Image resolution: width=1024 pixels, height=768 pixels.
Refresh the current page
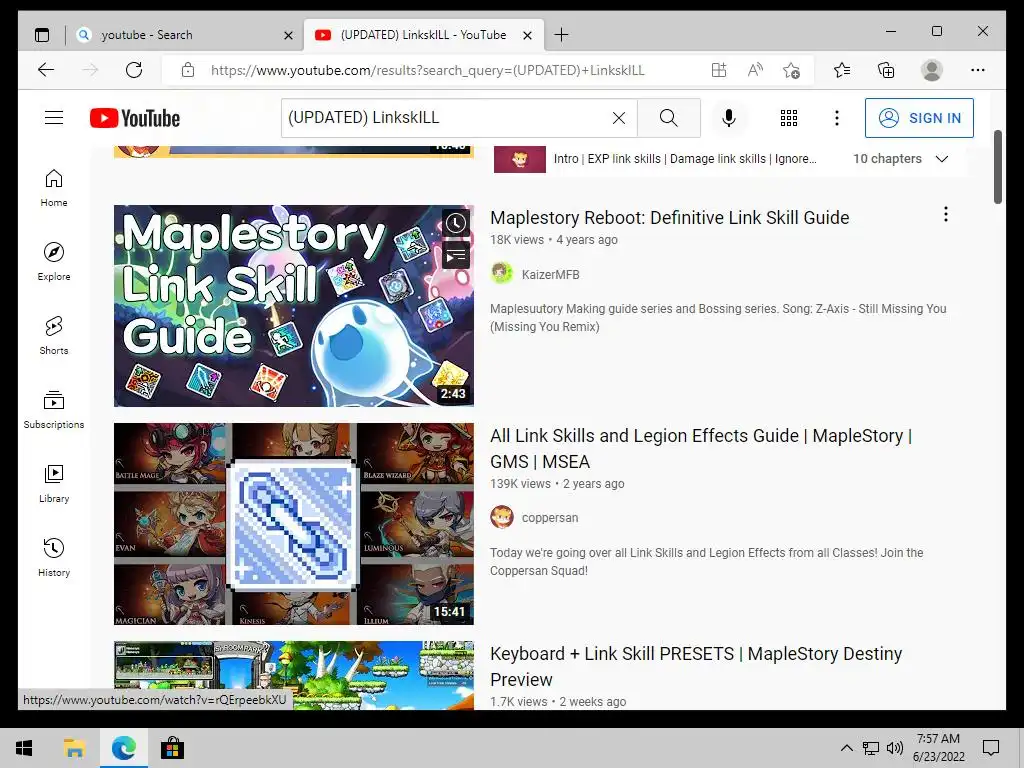coord(134,70)
